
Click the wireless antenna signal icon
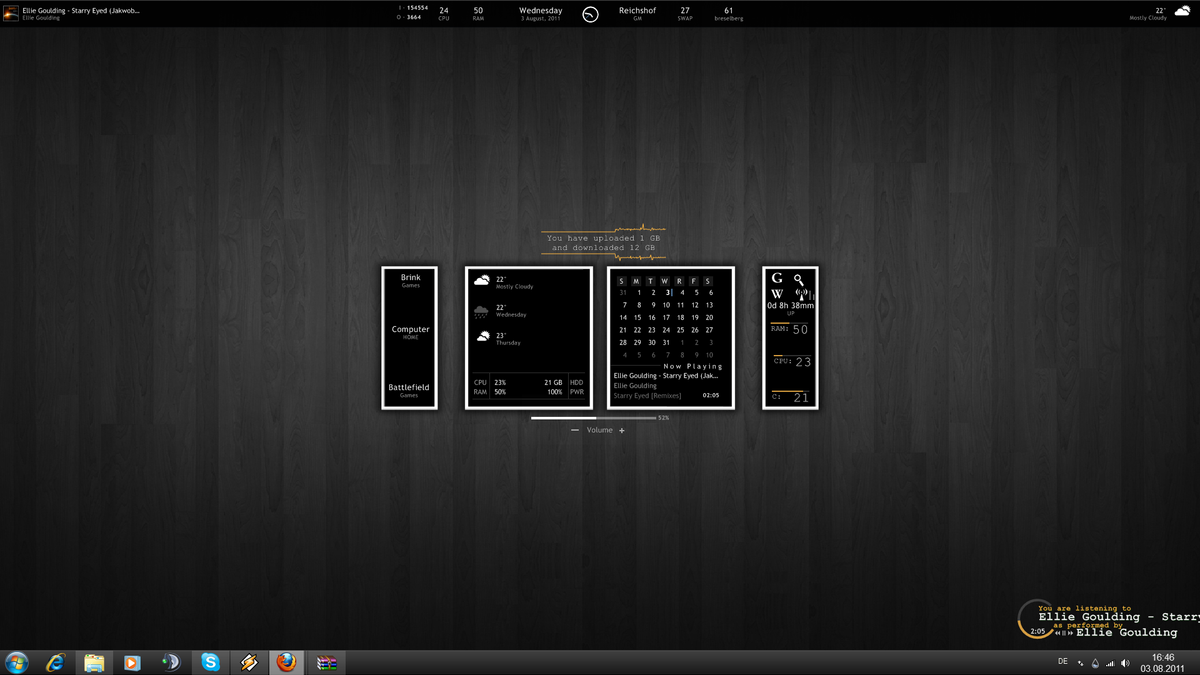801,295
